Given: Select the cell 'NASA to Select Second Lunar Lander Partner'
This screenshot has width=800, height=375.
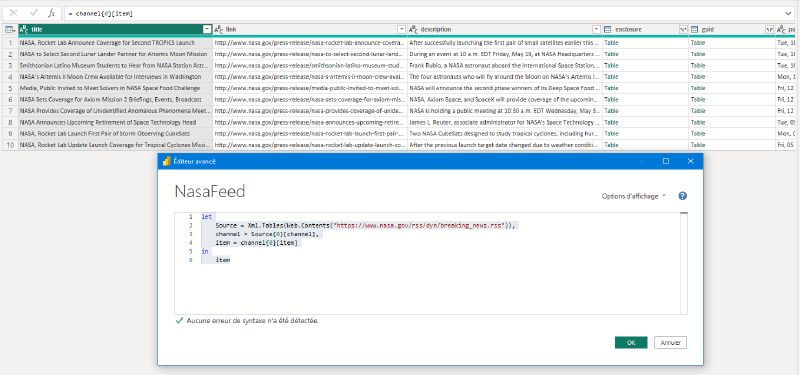Looking at the screenshot, I should [x=115, y=54].
